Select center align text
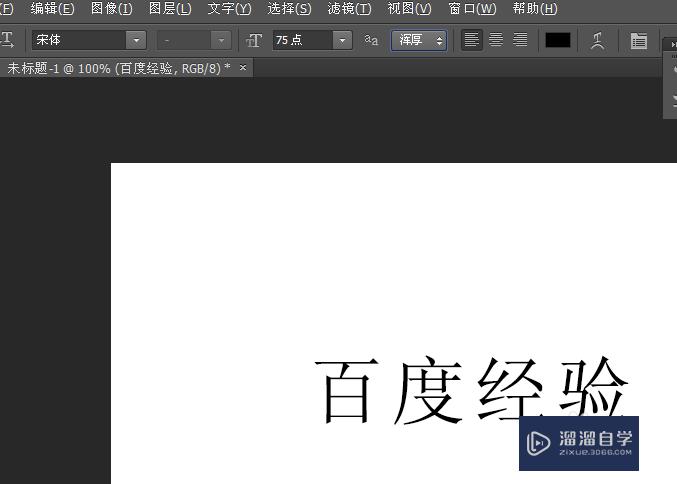The height and width of the screenshot is (484, 677). point(496,40)
